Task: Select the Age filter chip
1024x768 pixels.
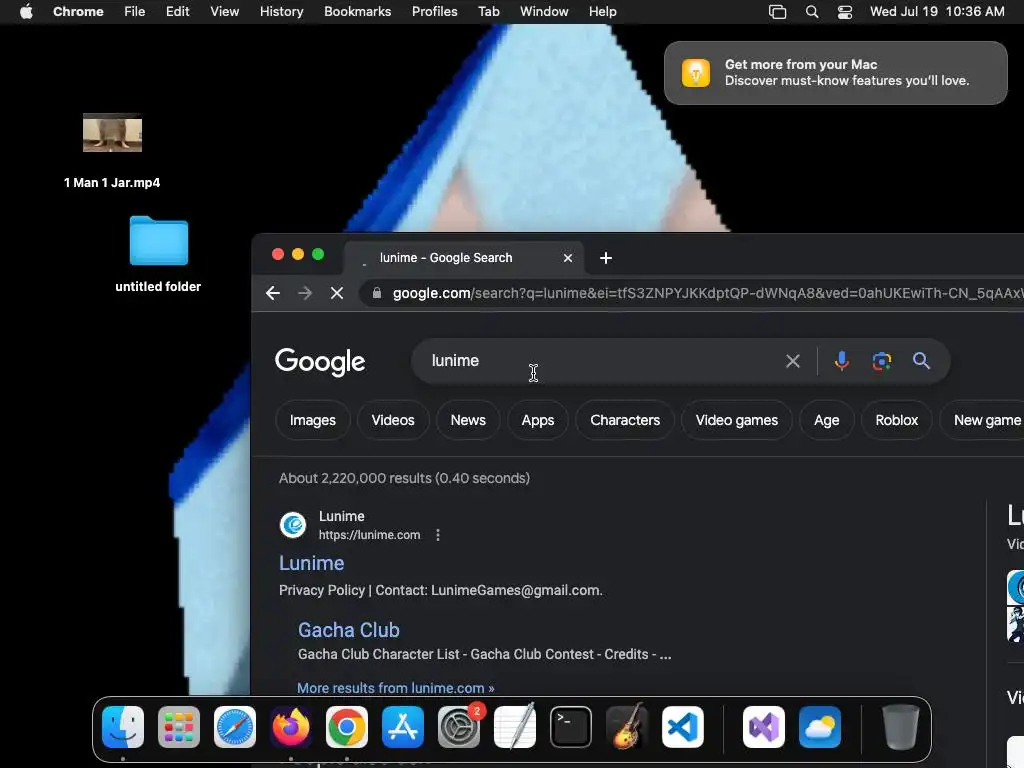Action: coord(827,420)
